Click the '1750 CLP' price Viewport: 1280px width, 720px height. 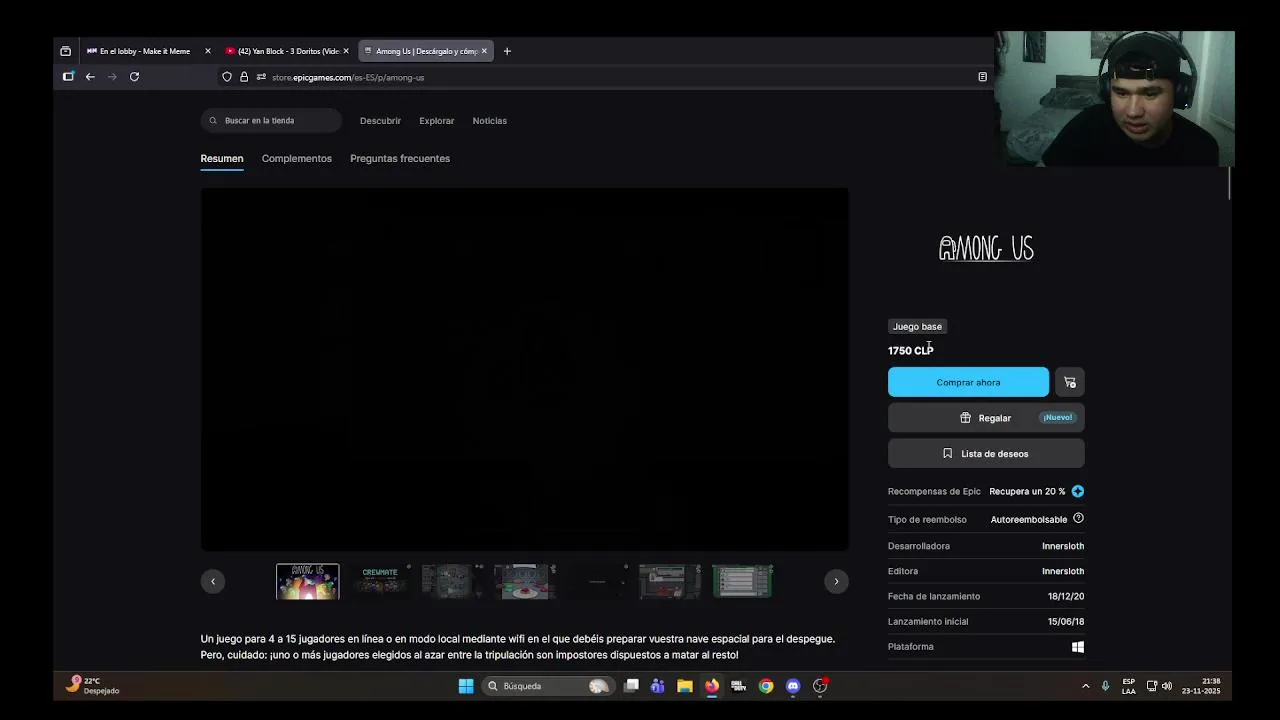pos(911,351)
